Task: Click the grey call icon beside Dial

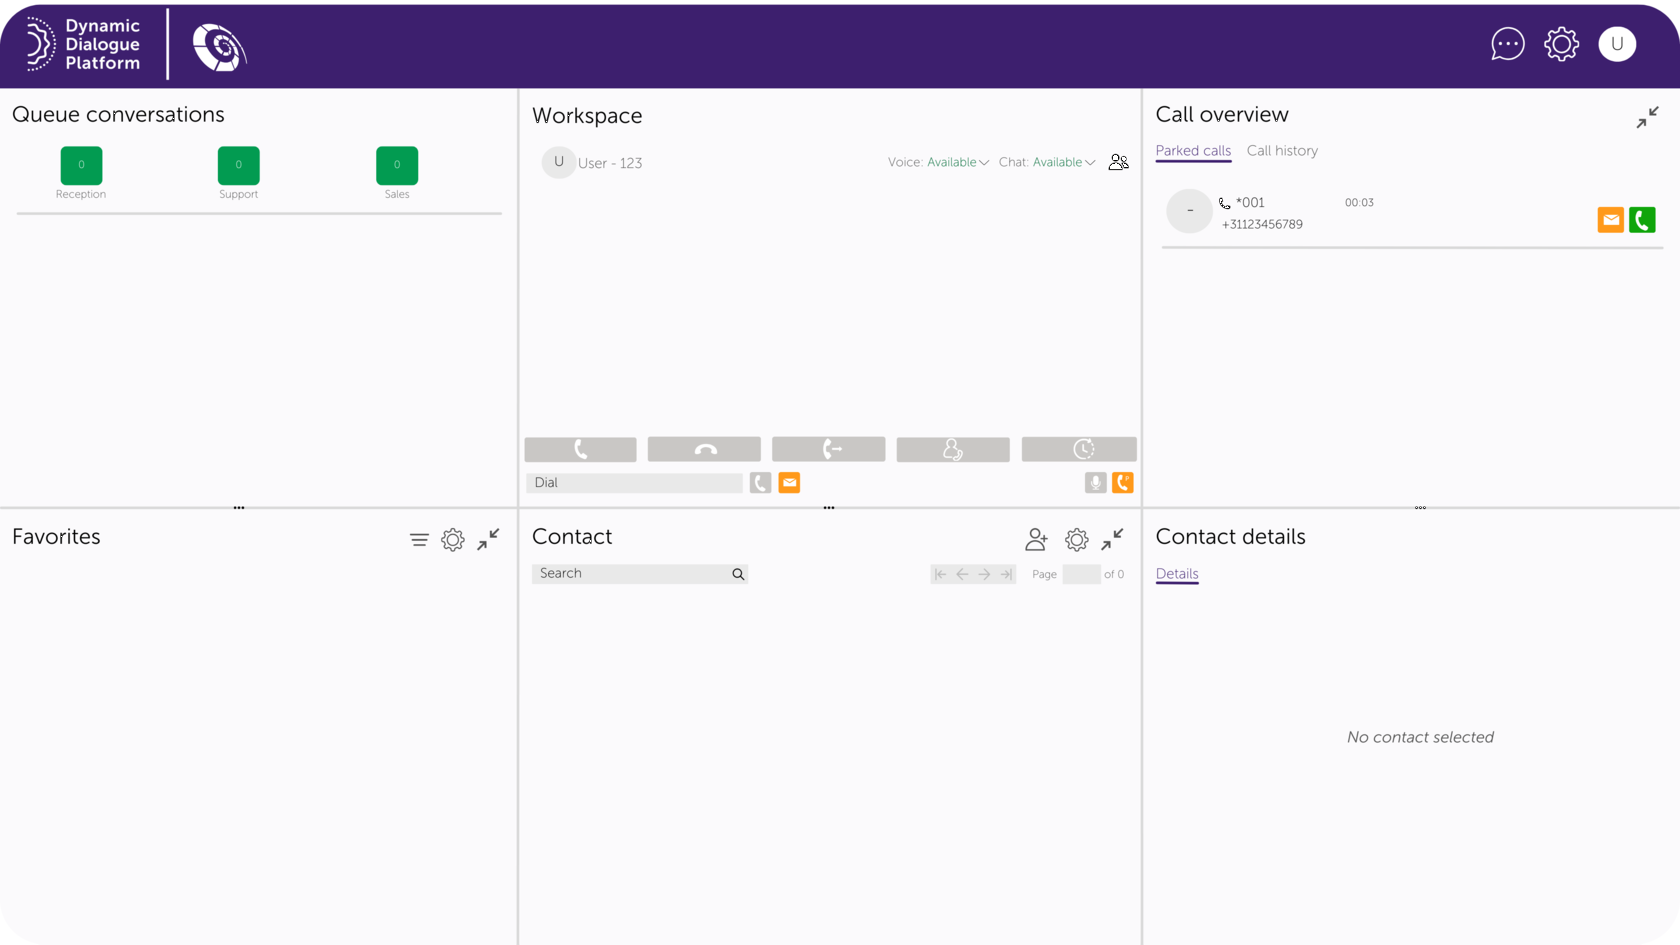Action: click(760, 483)
